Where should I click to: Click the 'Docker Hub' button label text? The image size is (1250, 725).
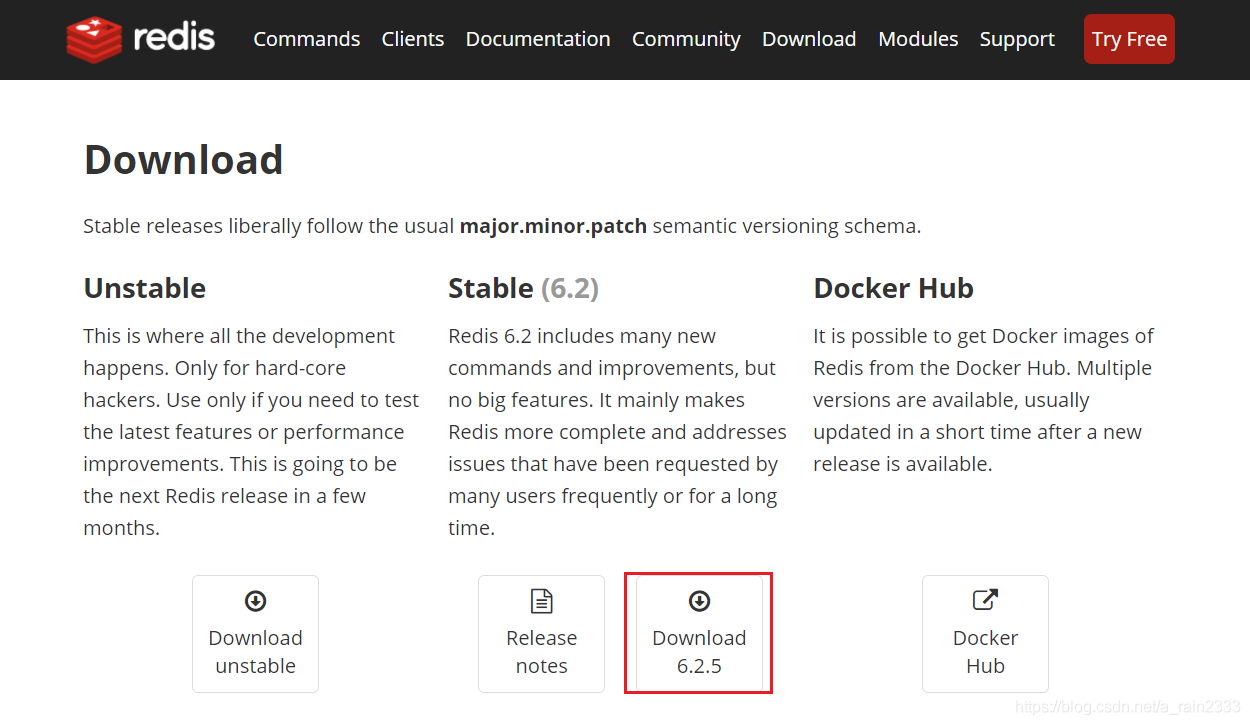coord(985,652)
